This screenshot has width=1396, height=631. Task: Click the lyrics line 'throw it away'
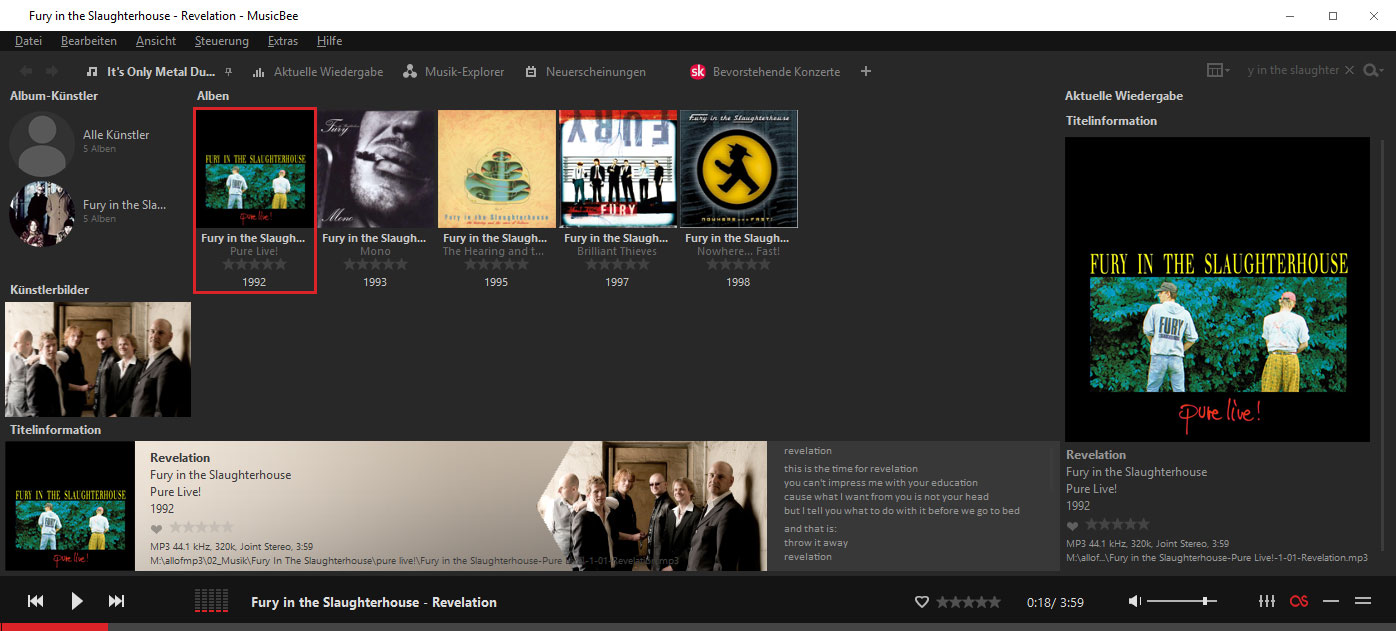(816, 543)
